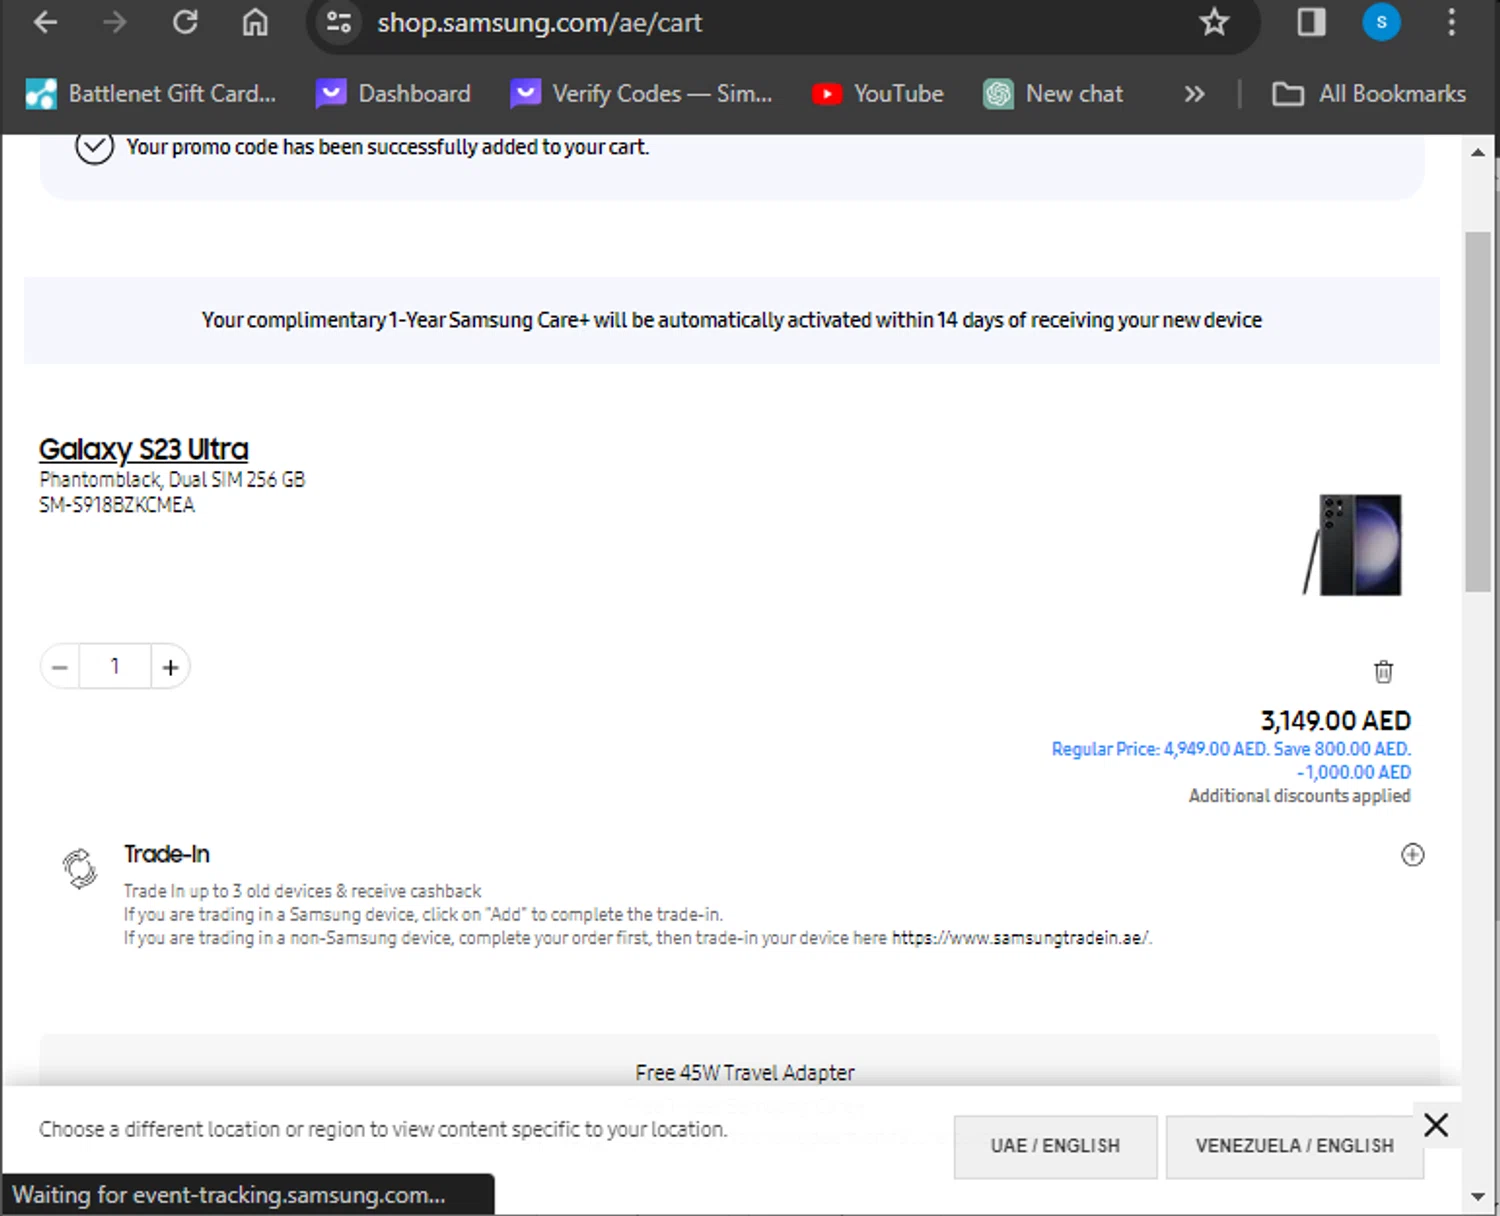Open the samsungtradein.ae link

1020,938
